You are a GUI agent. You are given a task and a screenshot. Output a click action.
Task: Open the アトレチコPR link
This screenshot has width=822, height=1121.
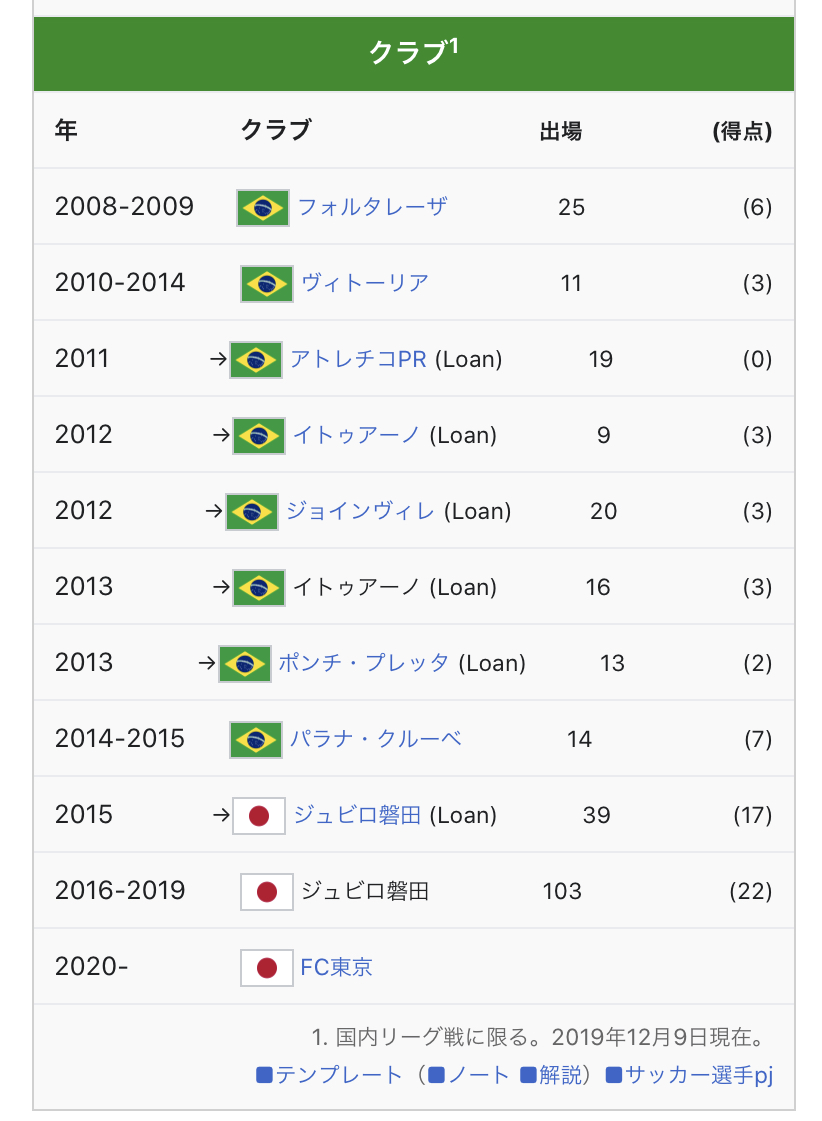[x=358, y=359]
